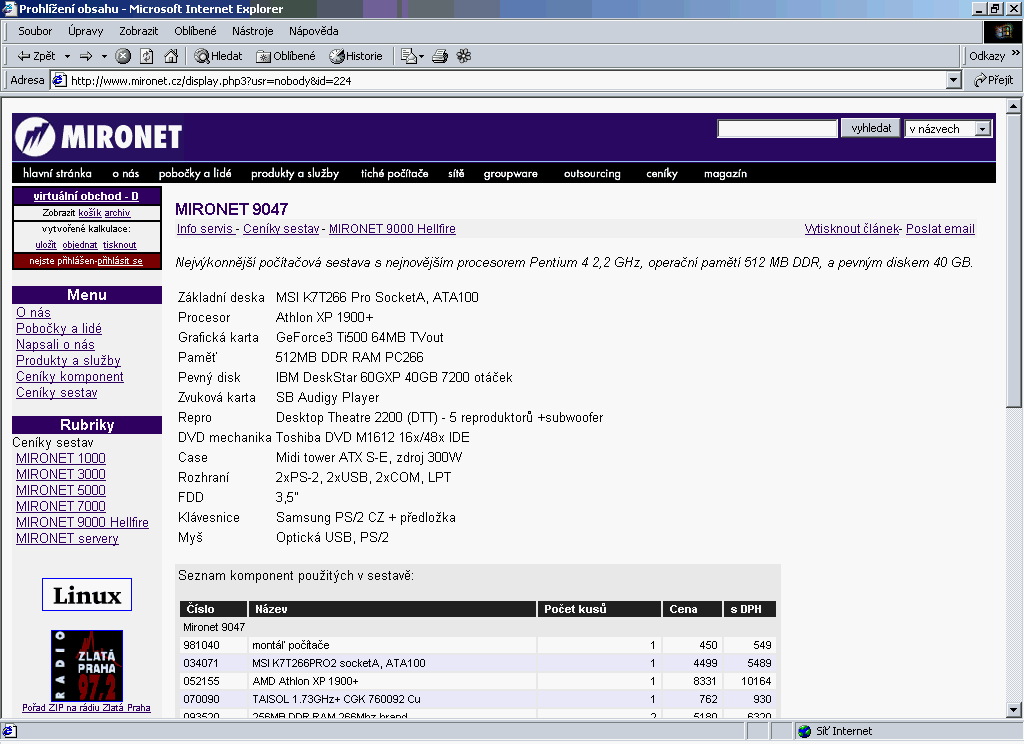Click the Forward arrow toolbar button

86,56
